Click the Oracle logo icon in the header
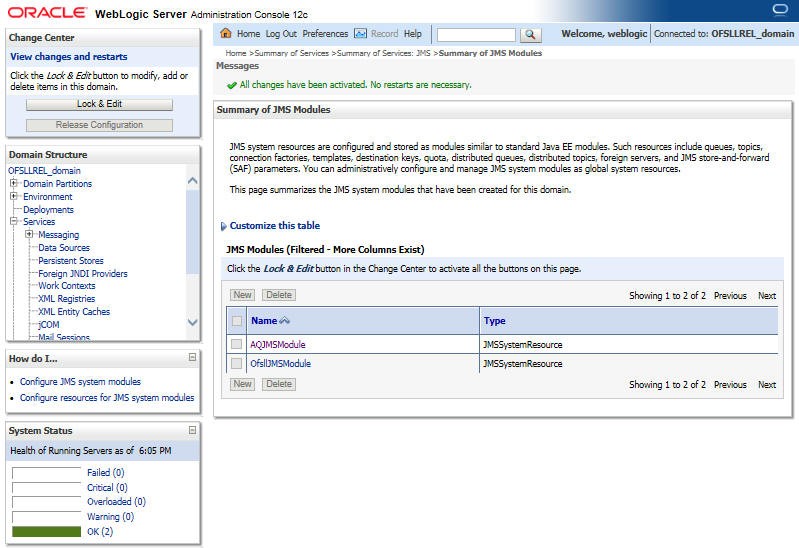The image size is (799, 548). tap(780, 10)
